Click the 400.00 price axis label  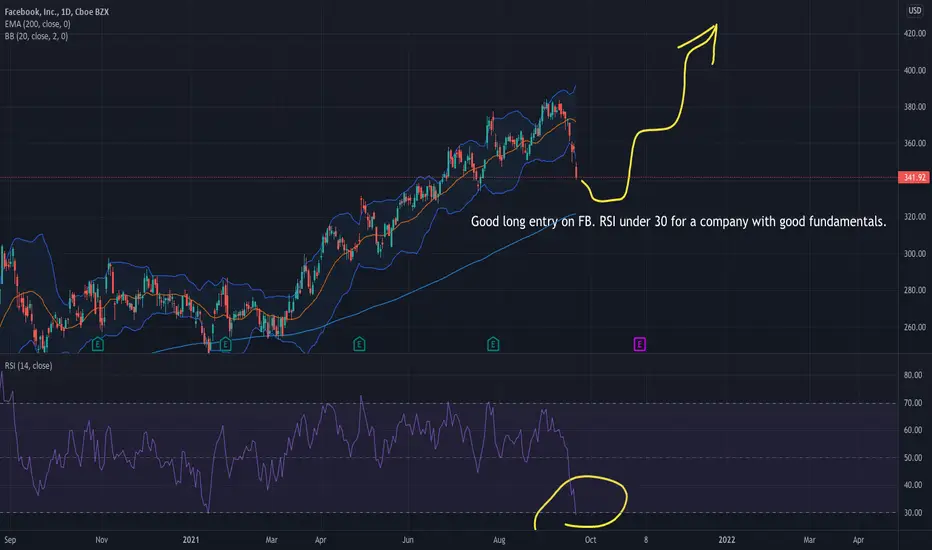(914, 70)
